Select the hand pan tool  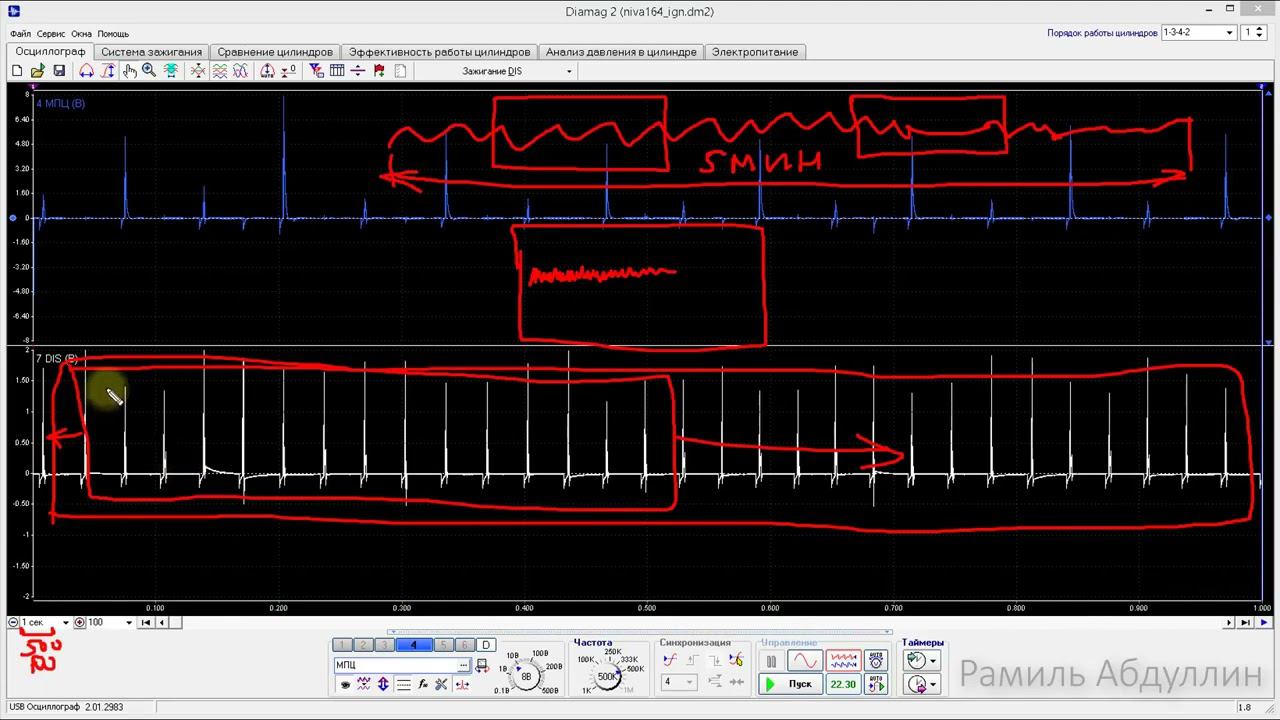pyautogui.click(x=129, y=71)
